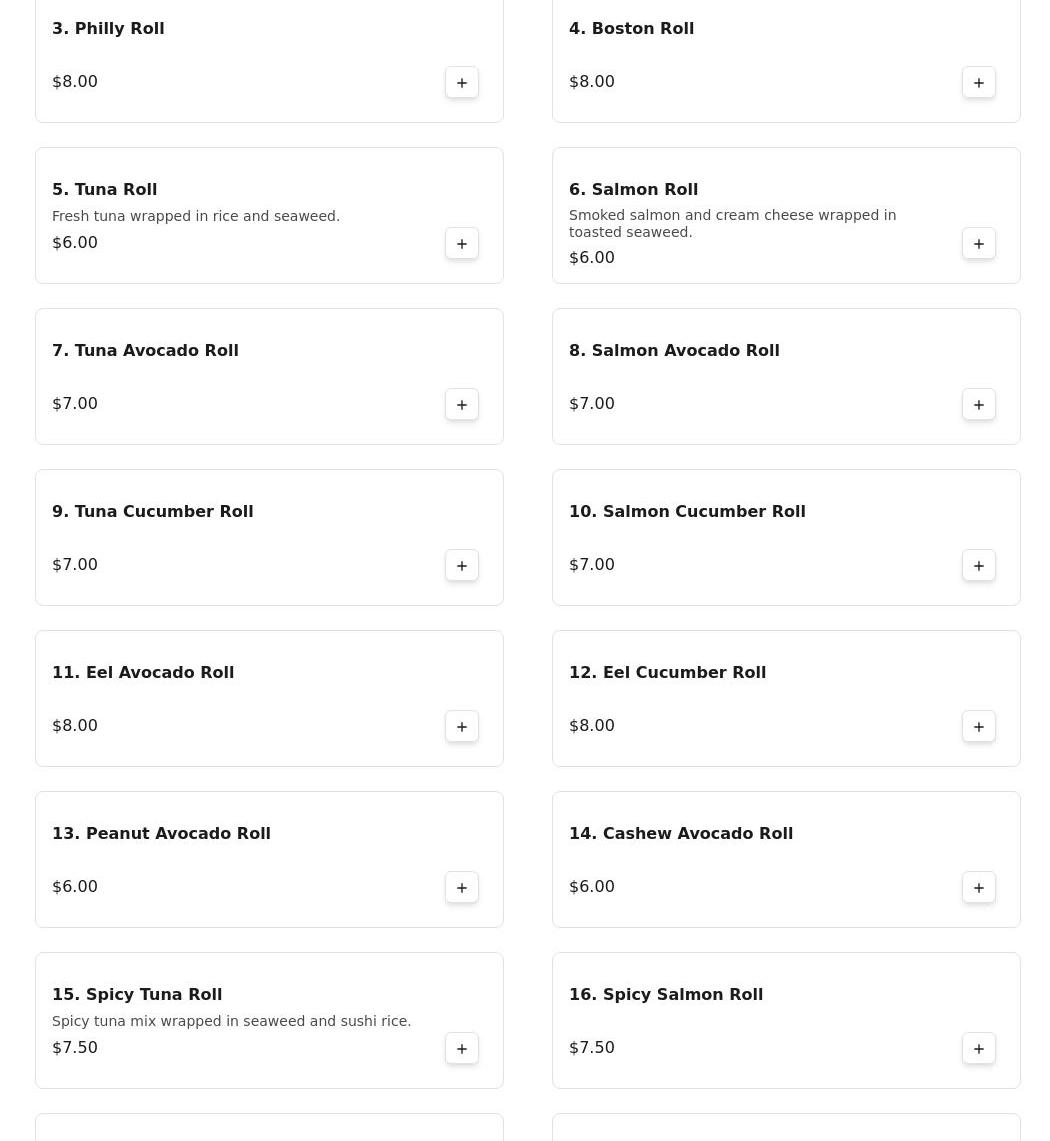The image size is (1050, 1141).
Task: Add Spicy Salmon Roll to order
Action: [979, 1049]
